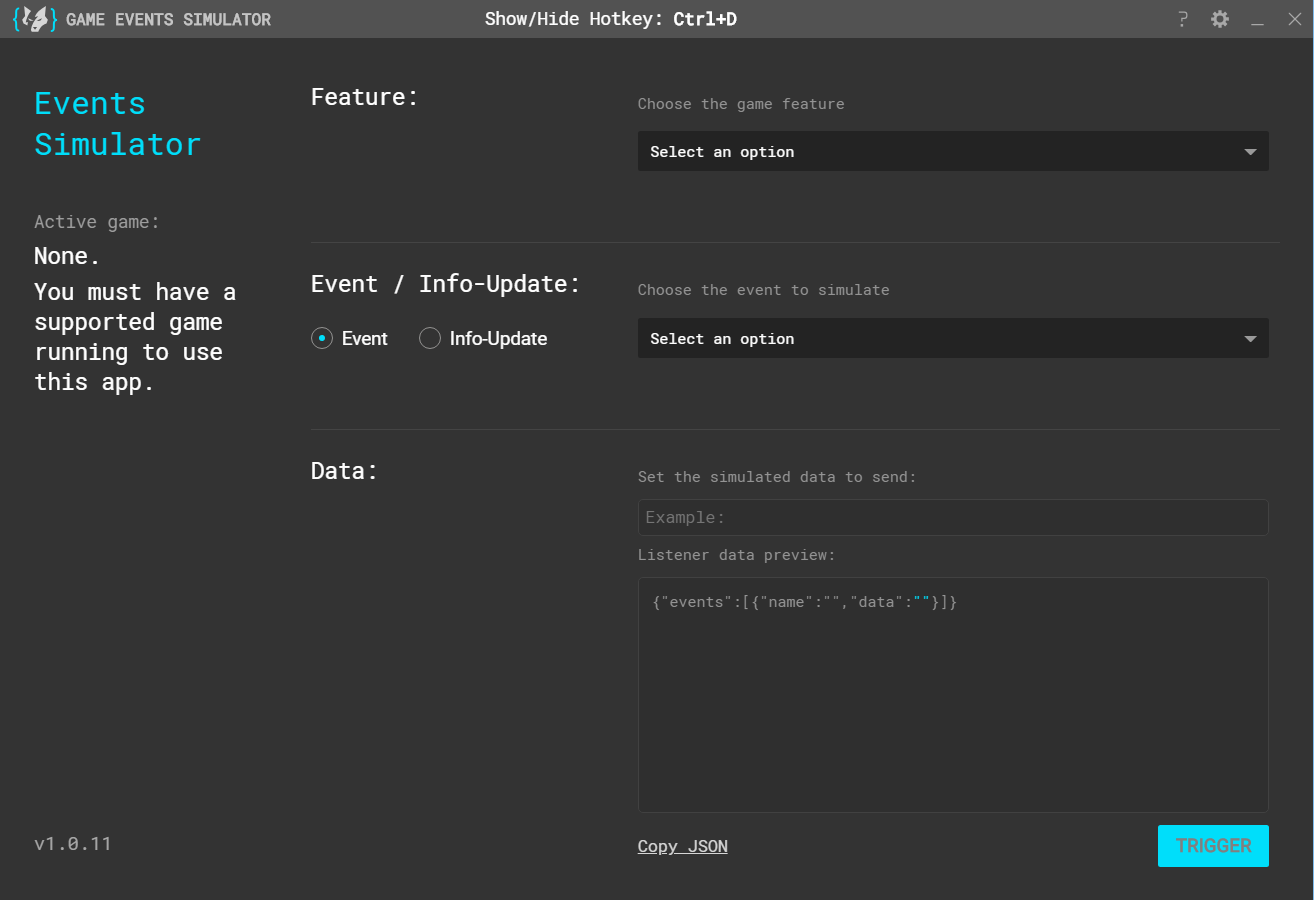
Task: Click the Events Simulator heading
Action: click(118, 124)
